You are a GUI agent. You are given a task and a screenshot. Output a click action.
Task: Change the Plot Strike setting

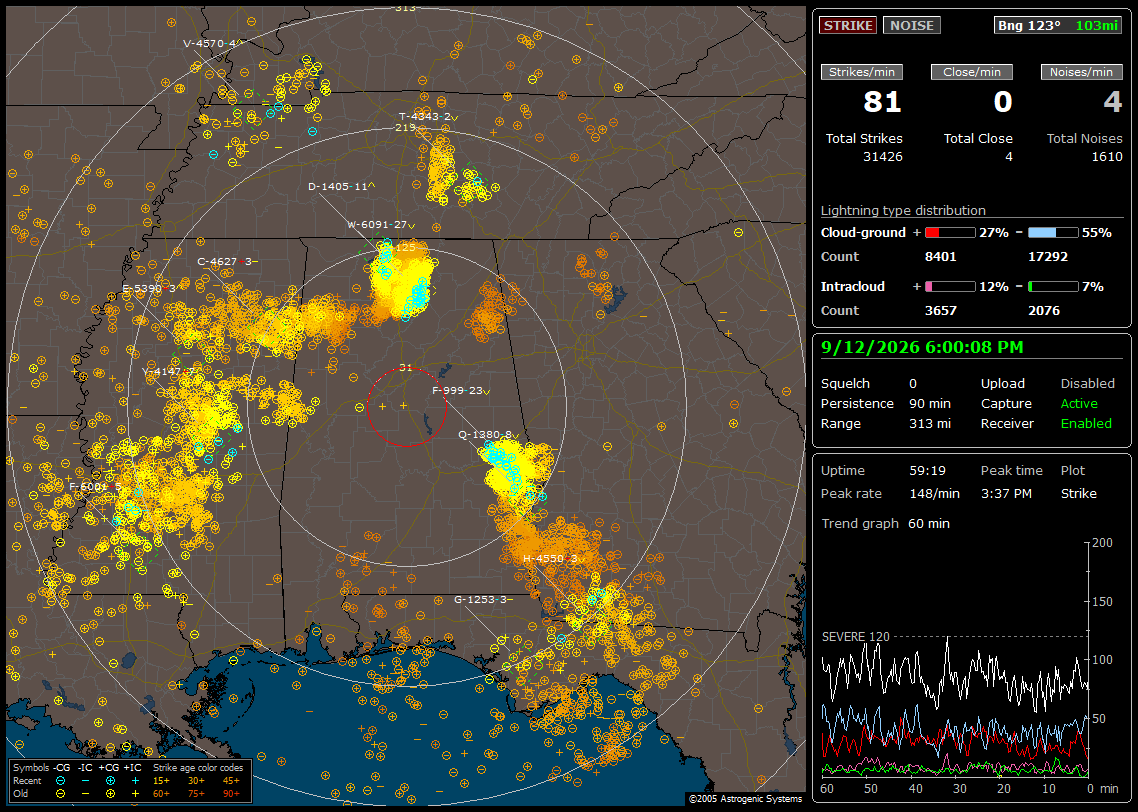point(1078,493)
